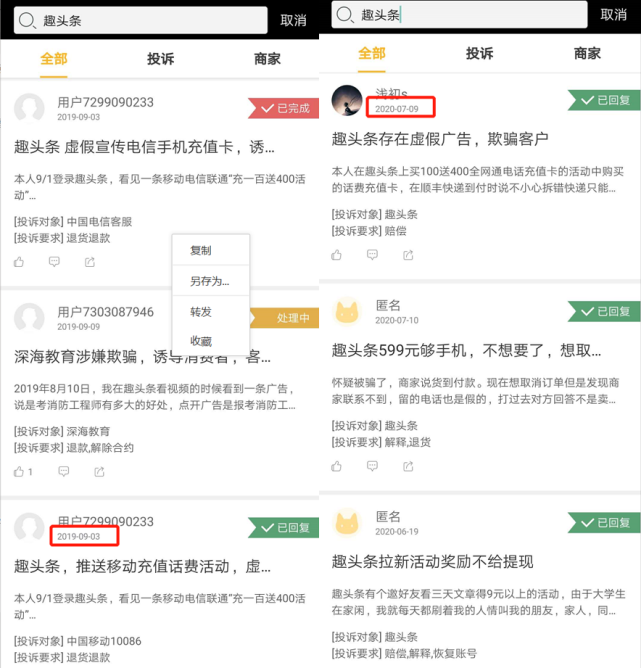The height and width of the screenshot is (668, 641).
Task: Click the 处理中 status badge
Action: 285,318
